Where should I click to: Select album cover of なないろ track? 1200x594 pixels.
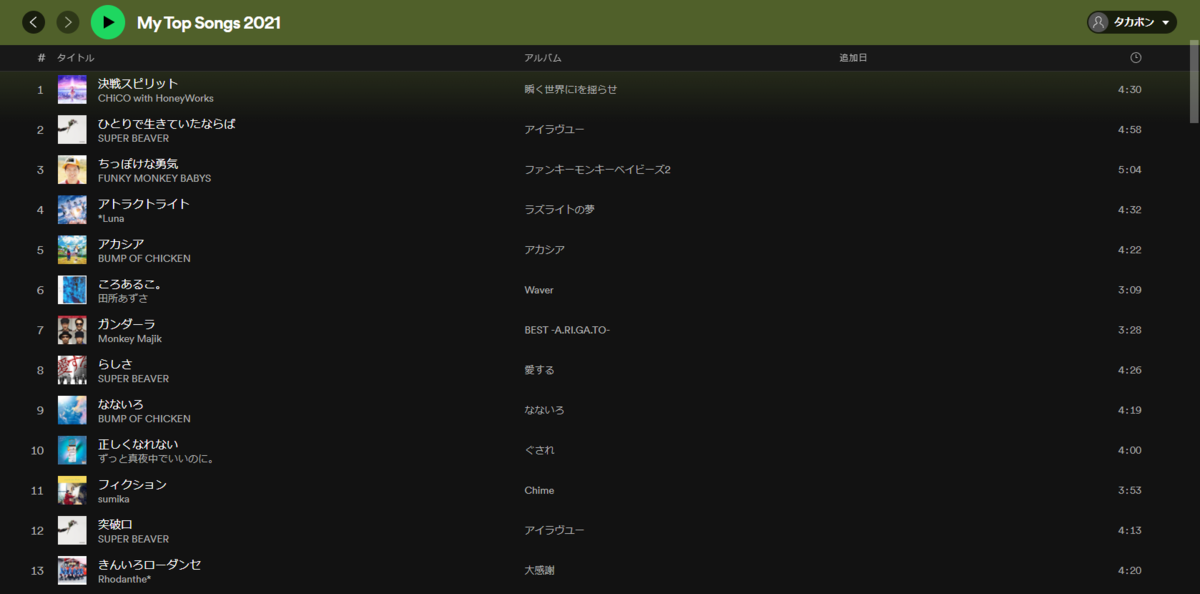(x=72, y=410)
